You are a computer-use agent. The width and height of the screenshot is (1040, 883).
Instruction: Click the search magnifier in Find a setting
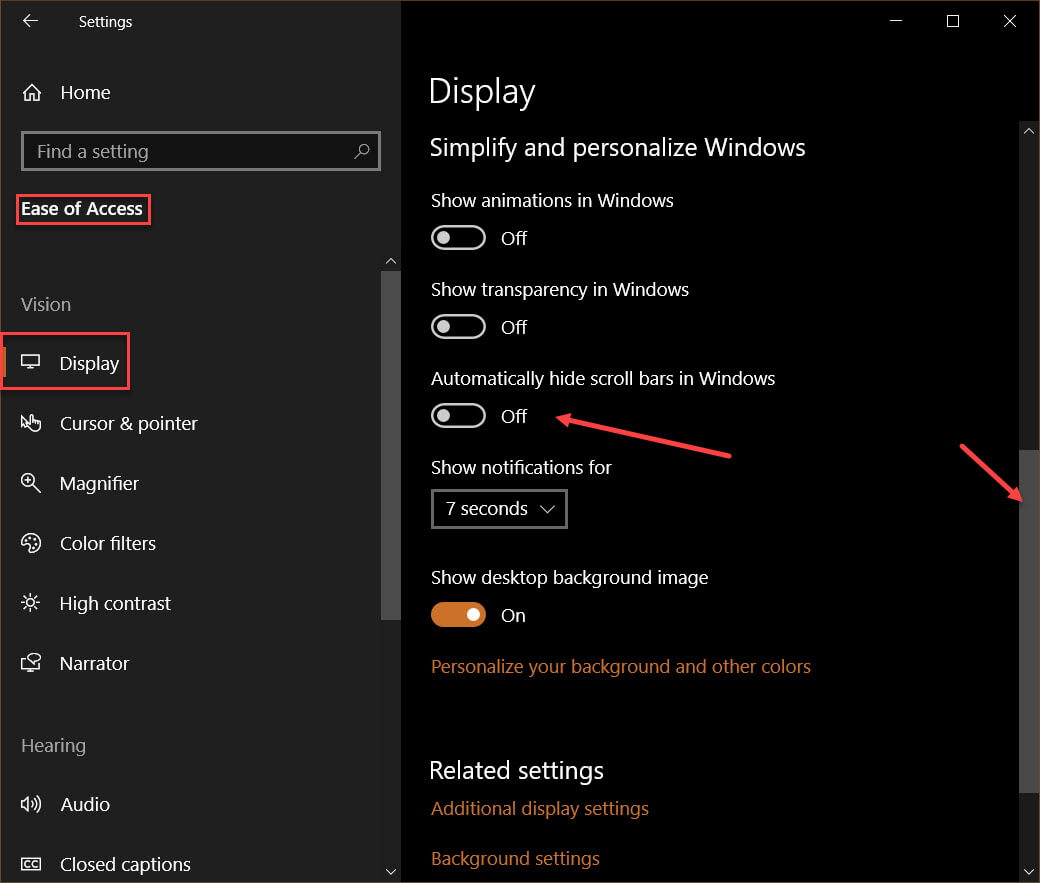361,151
